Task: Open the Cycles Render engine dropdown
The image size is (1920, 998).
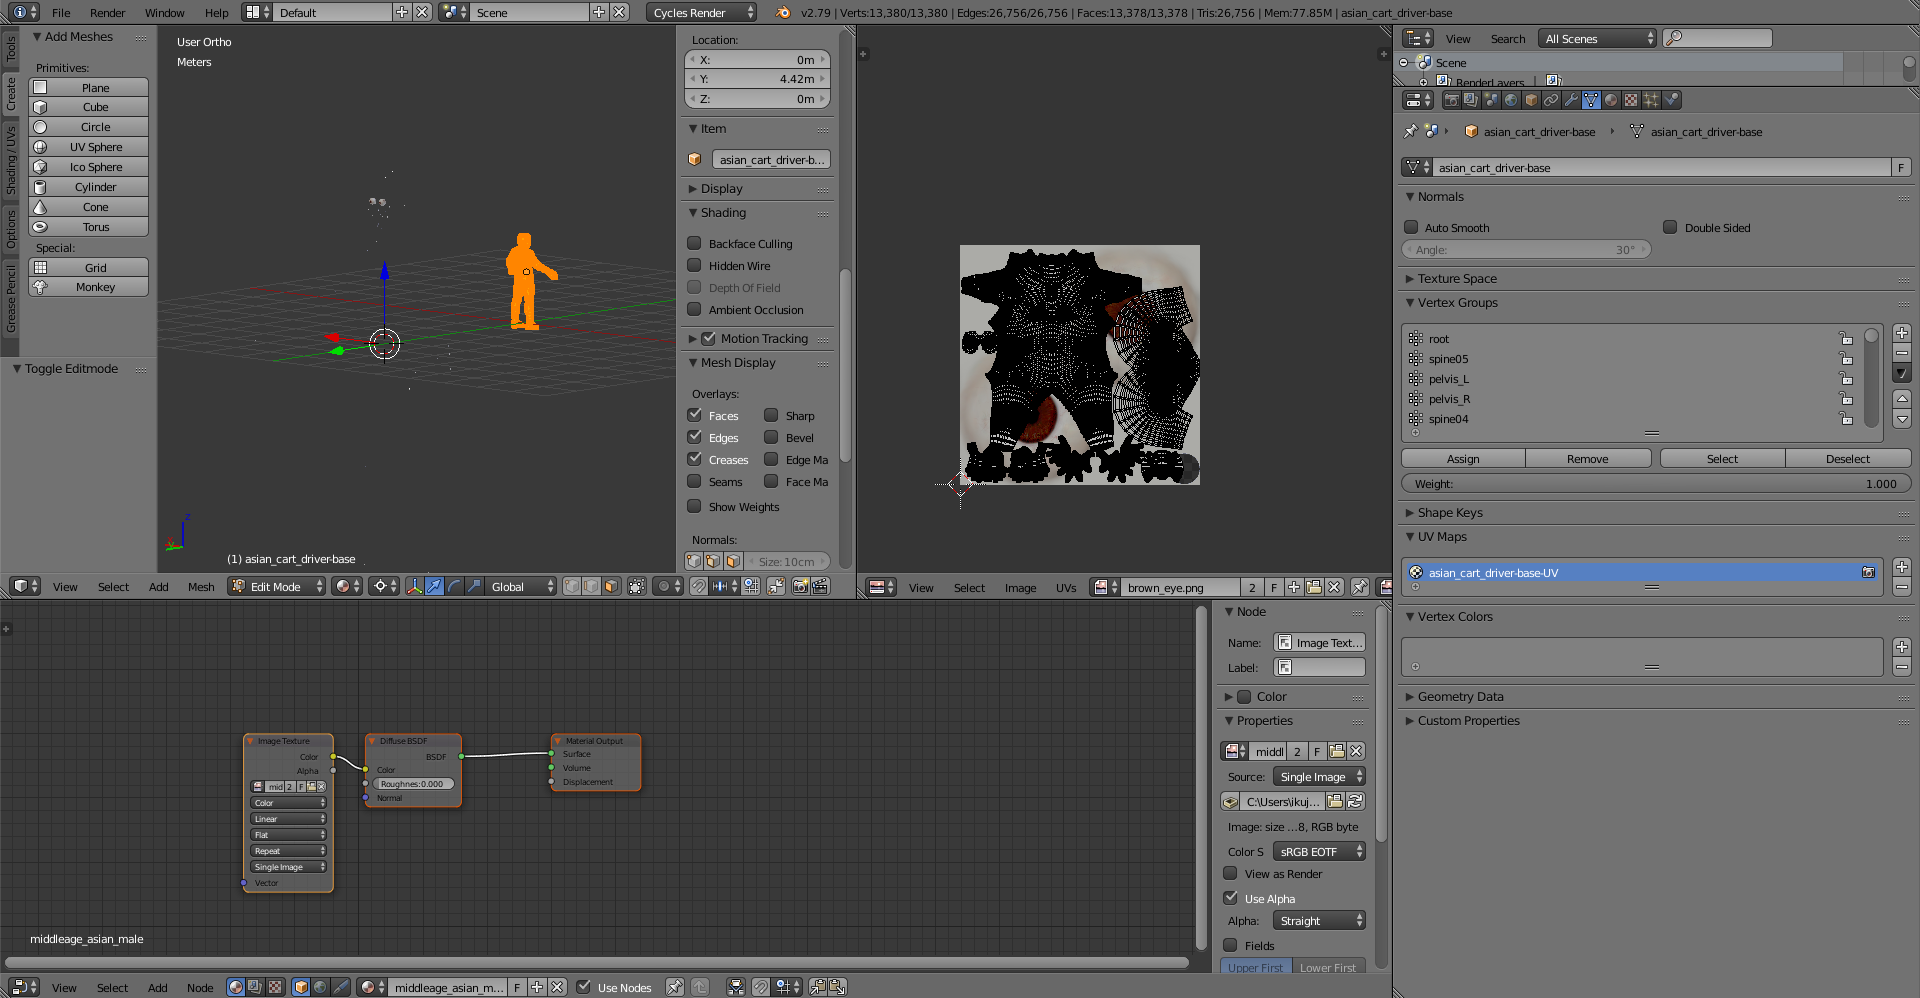Action: pyautogui.click(x=702, y=12)
